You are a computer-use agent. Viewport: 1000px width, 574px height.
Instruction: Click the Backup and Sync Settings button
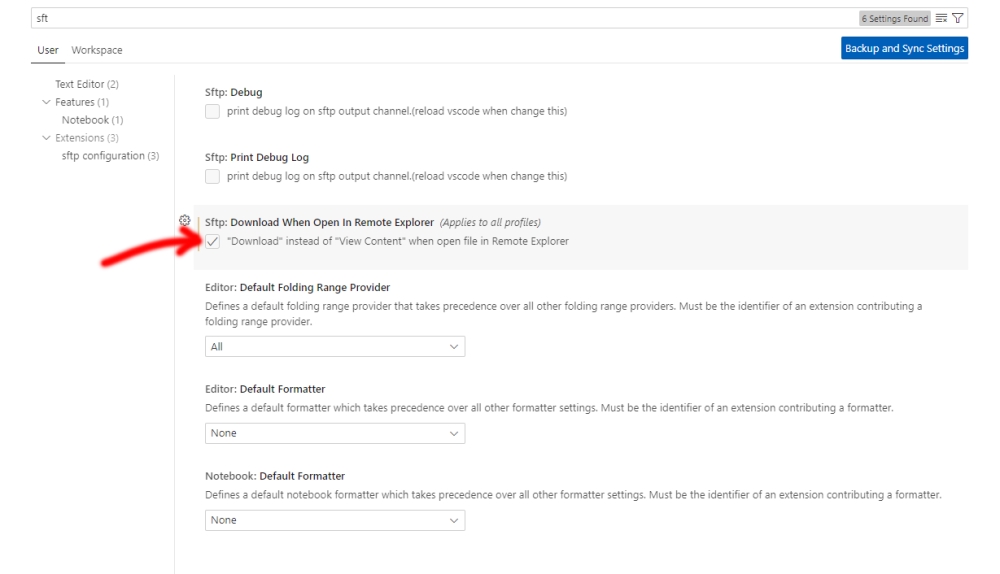pos(904,48)
